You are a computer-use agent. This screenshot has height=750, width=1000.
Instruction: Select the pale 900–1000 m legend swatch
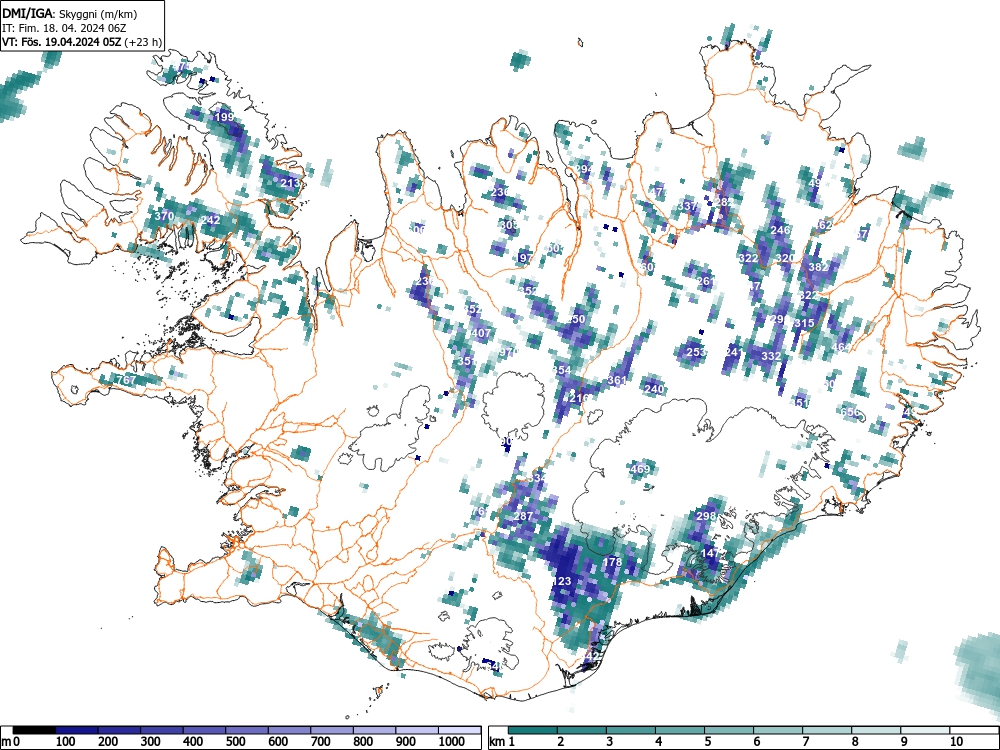point(417,730)
